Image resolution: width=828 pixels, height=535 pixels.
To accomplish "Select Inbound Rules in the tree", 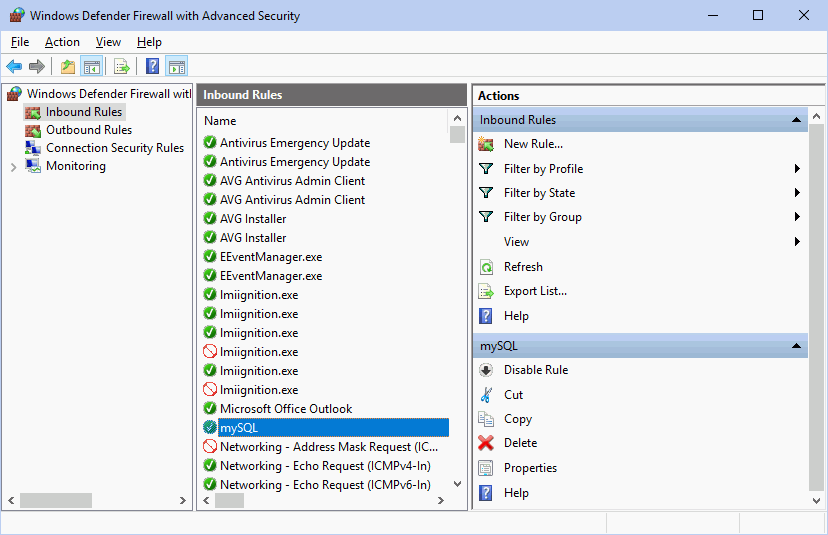I will pos(84,112).
